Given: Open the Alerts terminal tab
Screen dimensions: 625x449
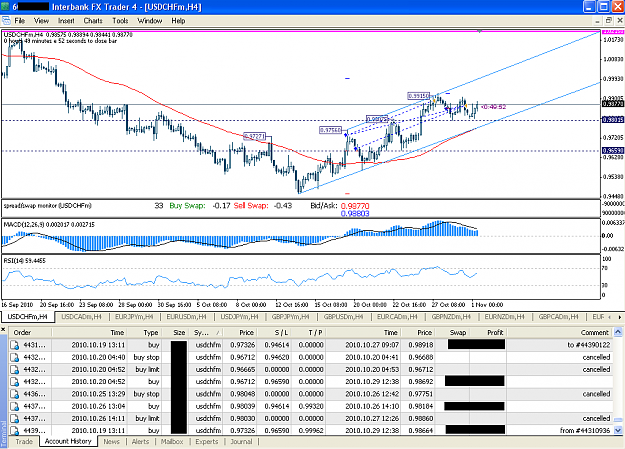Looking at the screenshot, I should [x=140, y=441].
